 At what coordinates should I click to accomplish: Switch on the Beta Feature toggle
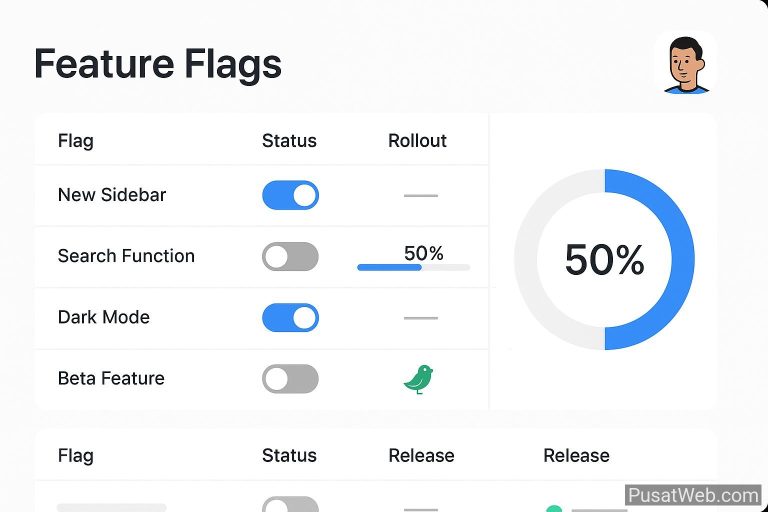[290, 379]
